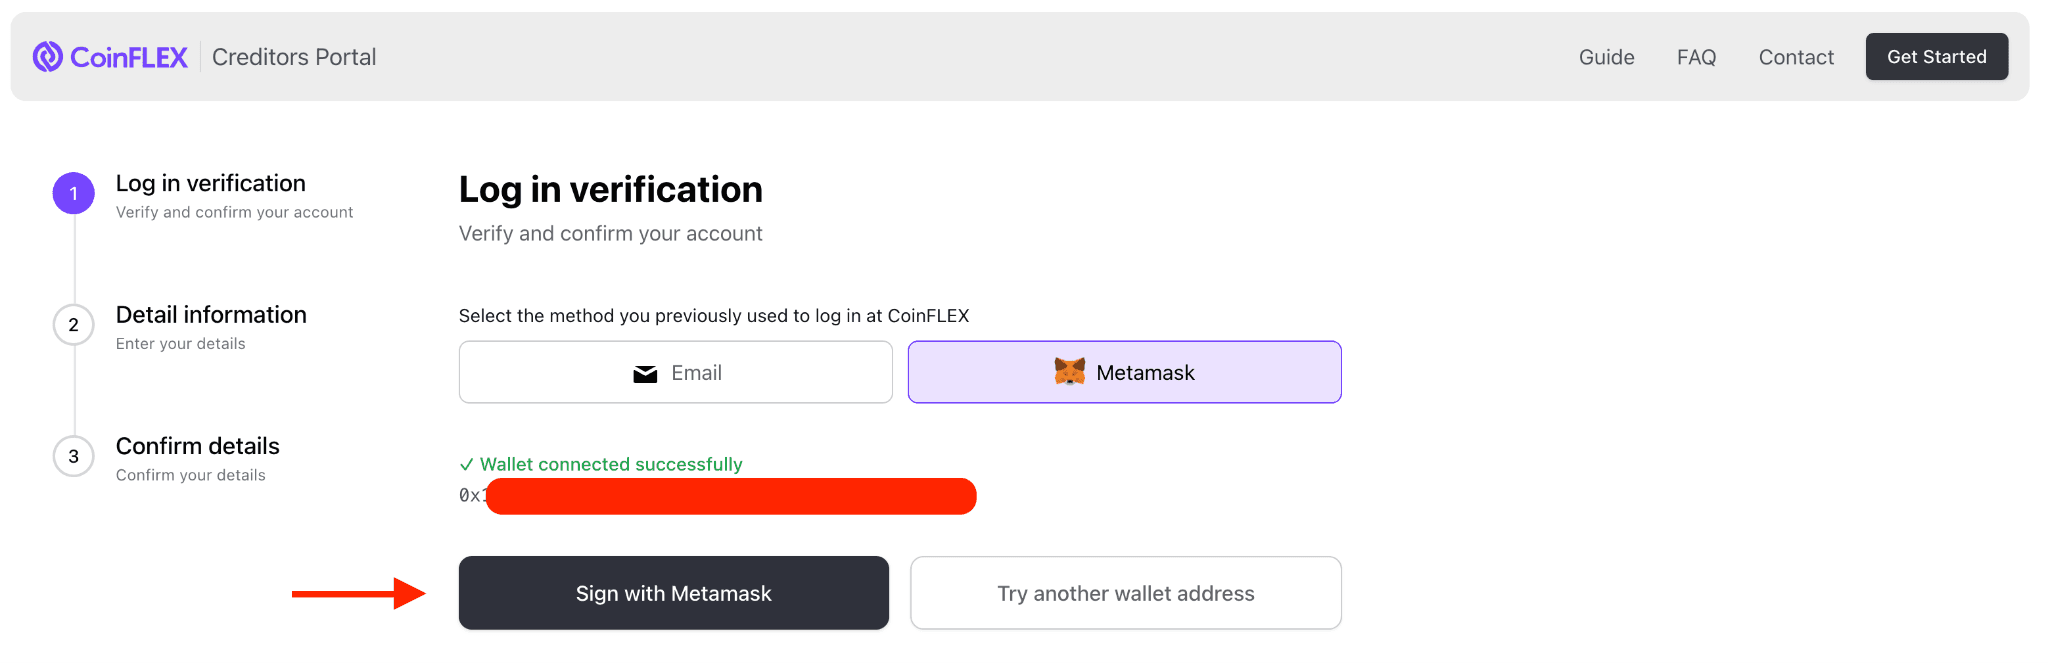
Task: Click step circle 3 for Confirm details
Action: (72, 456)
